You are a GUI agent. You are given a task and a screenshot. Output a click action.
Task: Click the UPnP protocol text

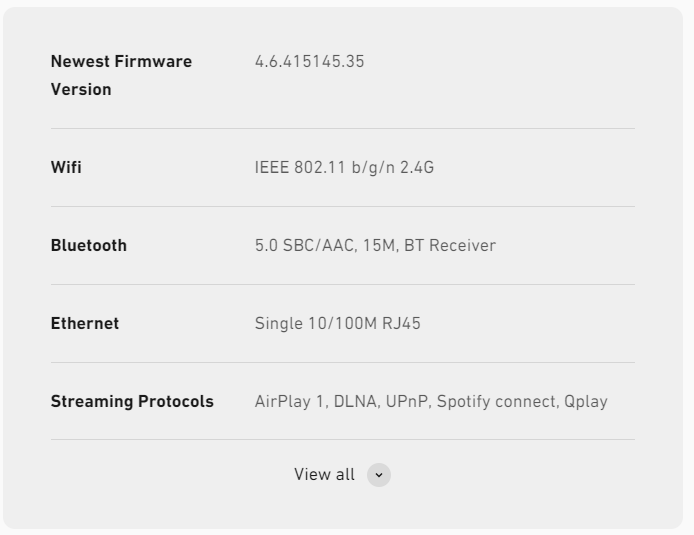(407, 401)
